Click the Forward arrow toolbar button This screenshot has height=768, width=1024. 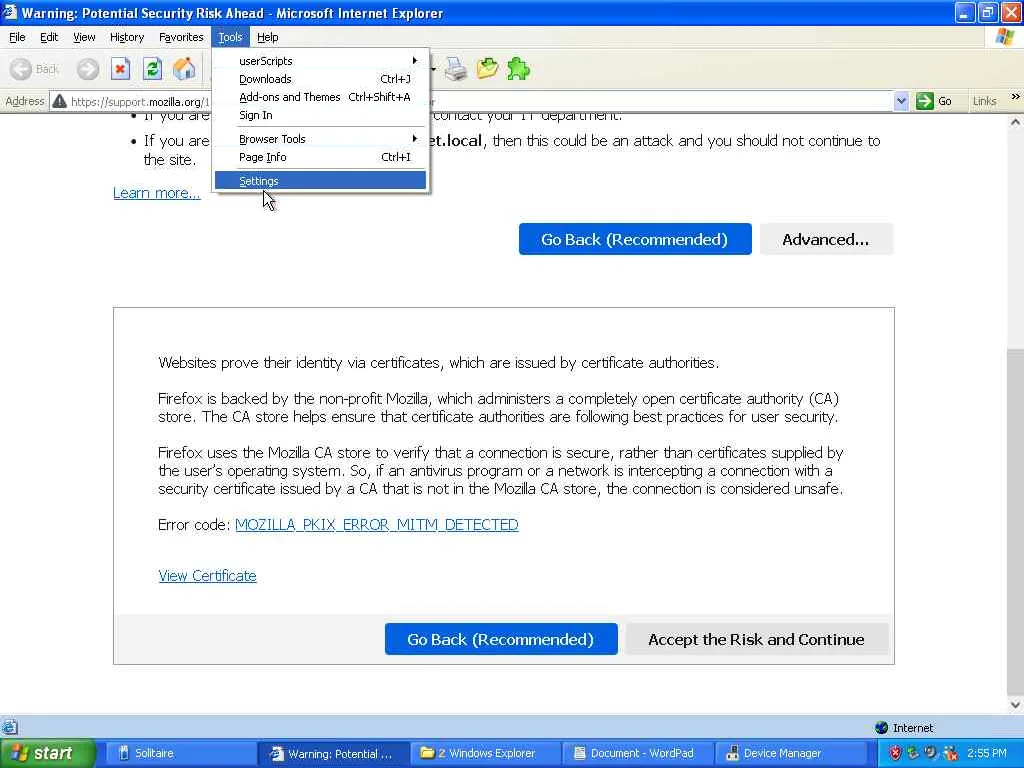pos(88,69)
